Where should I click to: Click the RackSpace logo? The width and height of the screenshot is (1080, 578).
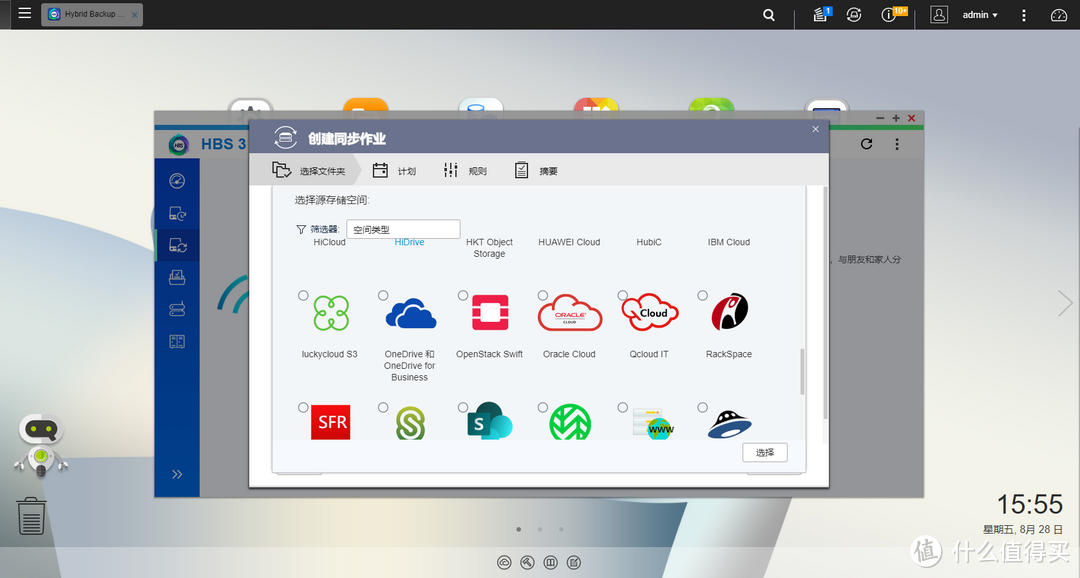[729, 312]
